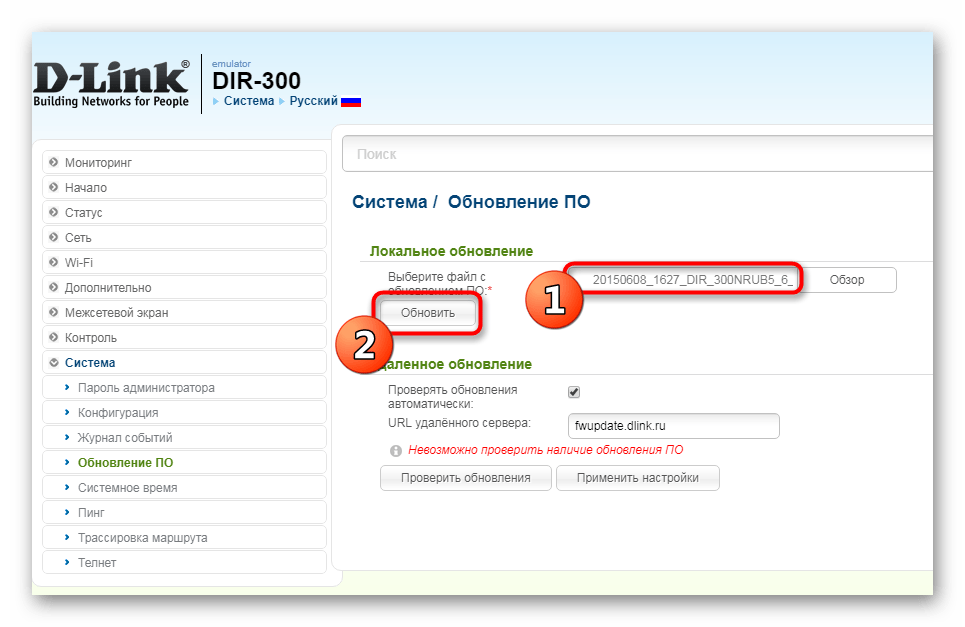Image resolution: width=965 pixels, height=627 pixels.
Task: Click the Обновить button
Action: (428, 313)
